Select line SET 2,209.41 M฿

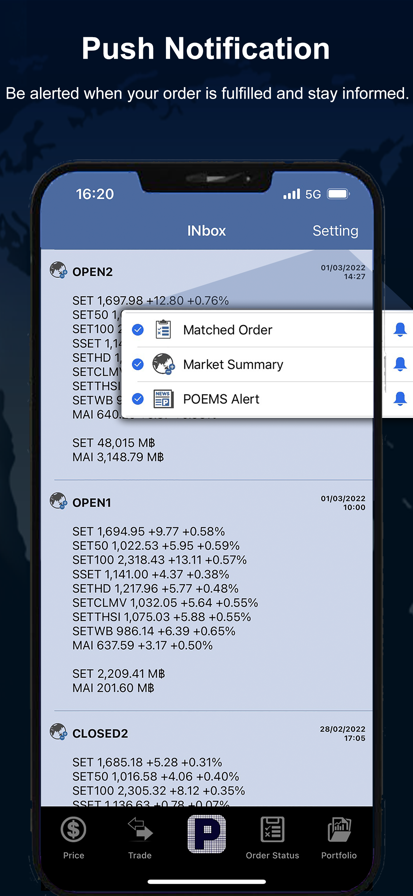click(119, 674)
